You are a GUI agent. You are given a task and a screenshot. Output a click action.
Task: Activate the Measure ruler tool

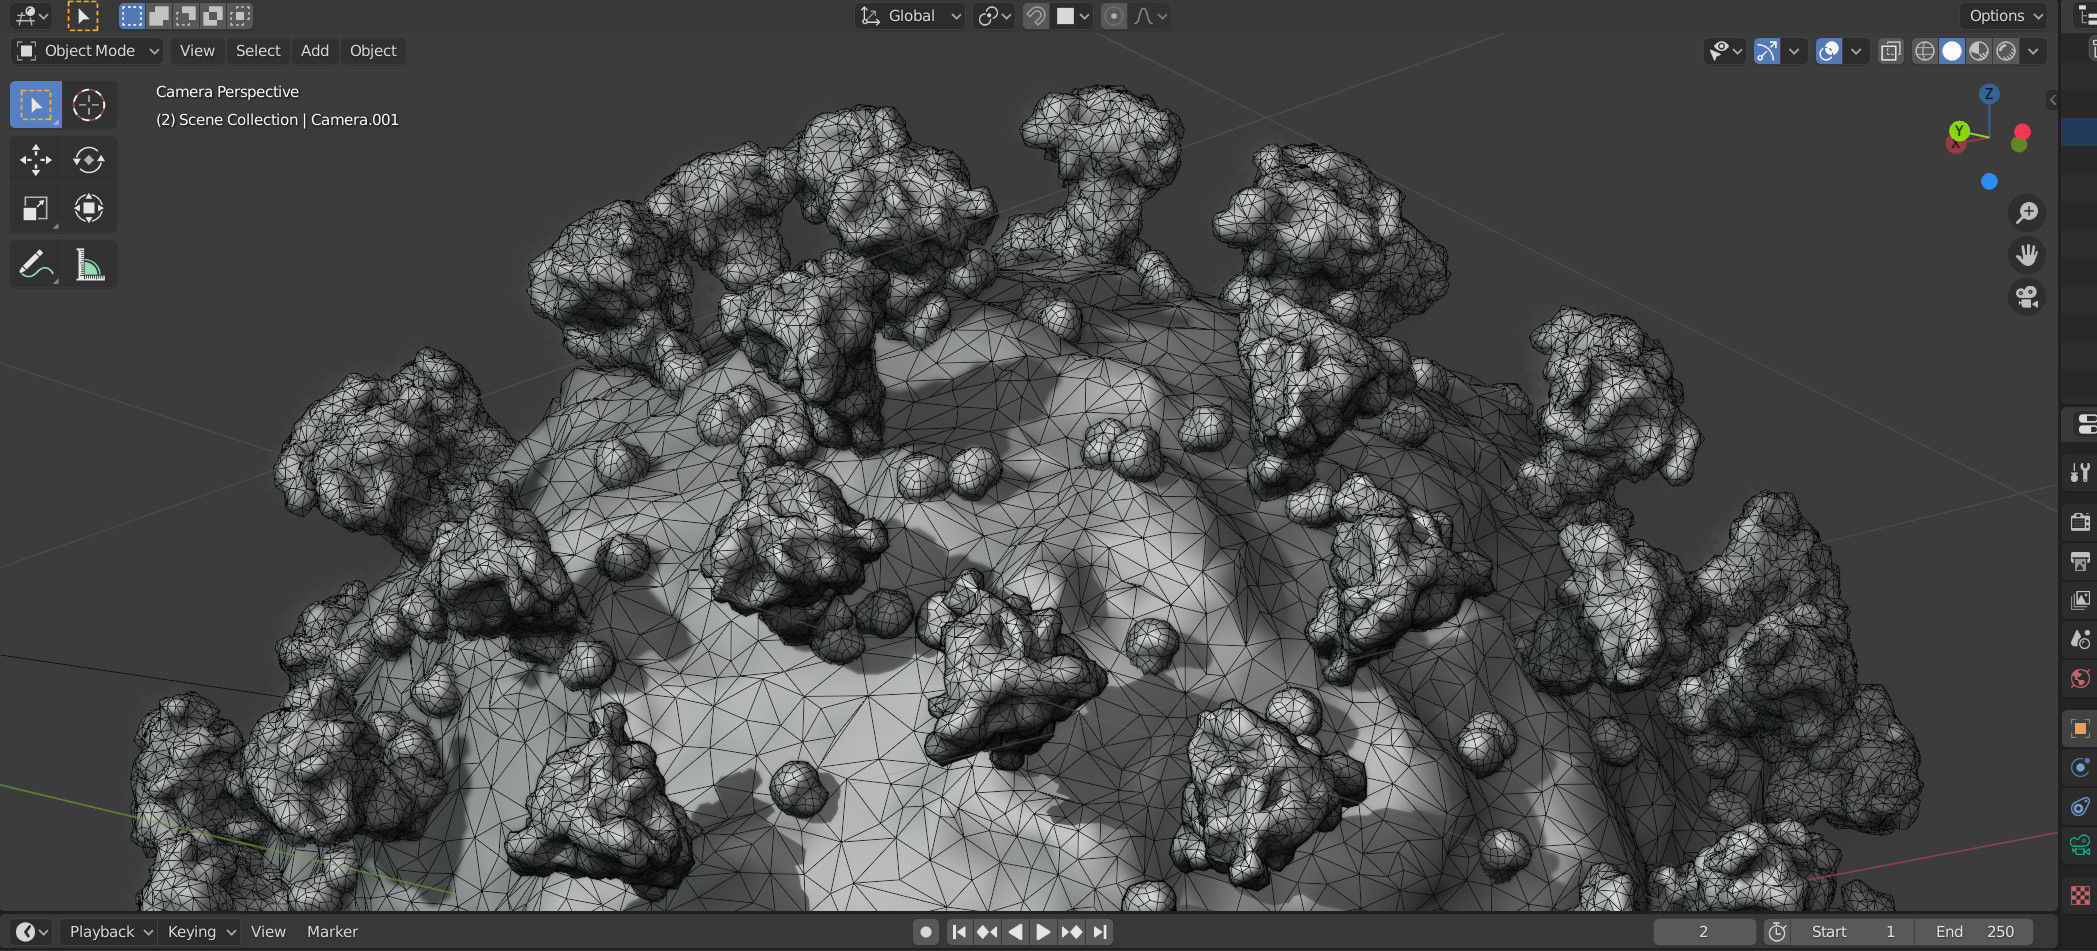coord(89,265)
